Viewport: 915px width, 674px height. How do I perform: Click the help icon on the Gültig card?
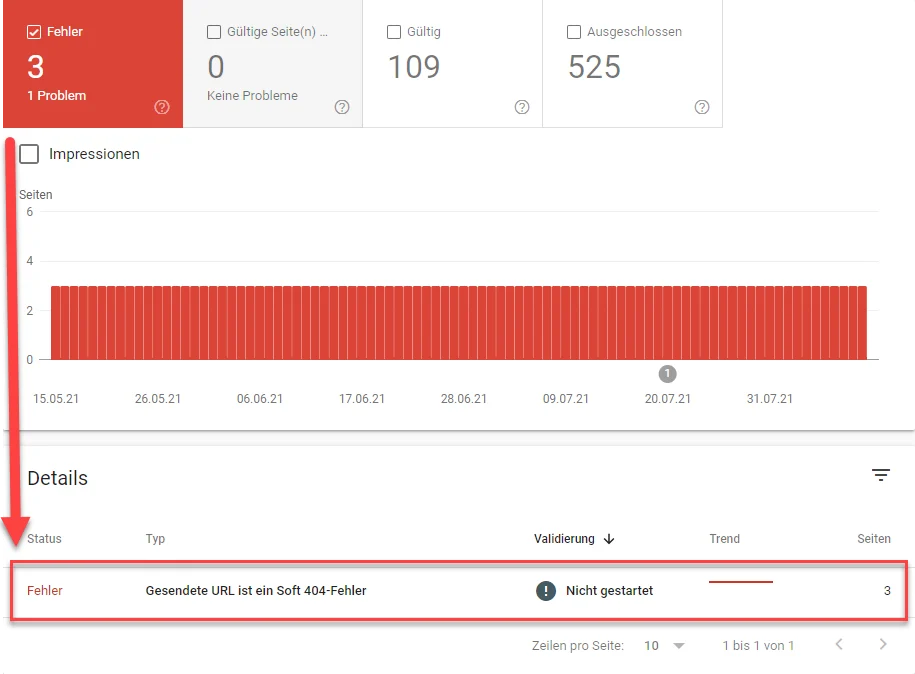coord(522,107)
